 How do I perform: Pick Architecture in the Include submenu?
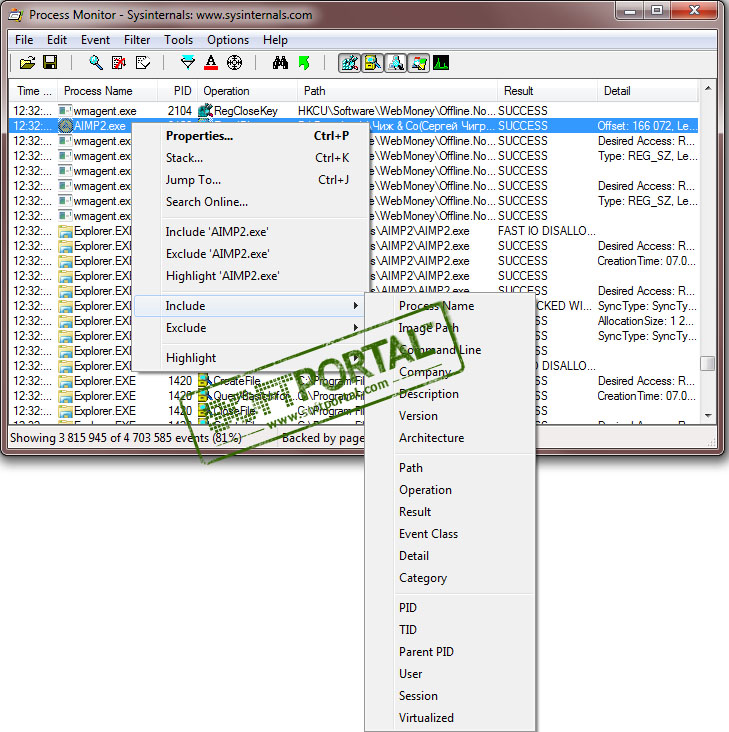tap(450, 437)
